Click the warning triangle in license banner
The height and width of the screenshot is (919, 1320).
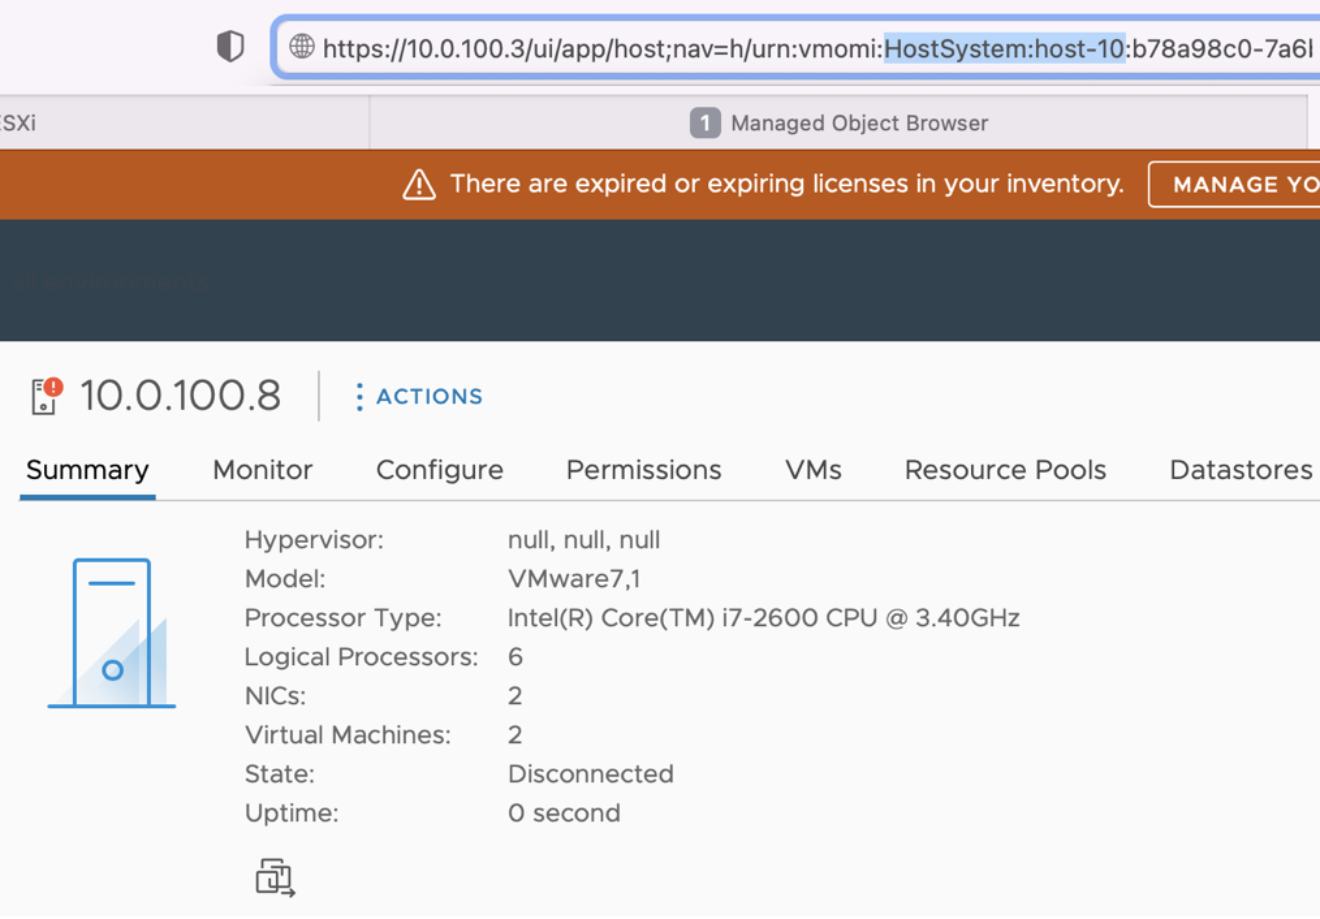point(419,184)
